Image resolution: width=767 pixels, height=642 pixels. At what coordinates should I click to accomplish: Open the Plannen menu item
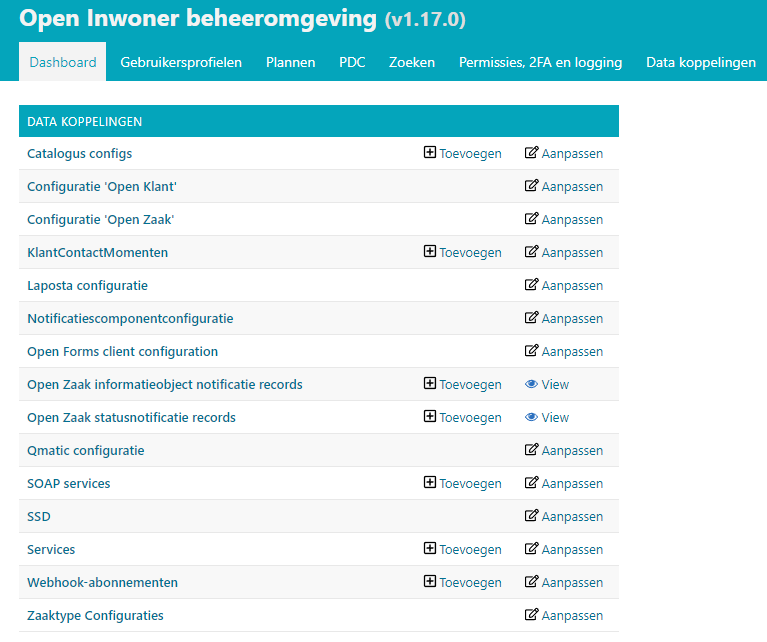[290, 62]
